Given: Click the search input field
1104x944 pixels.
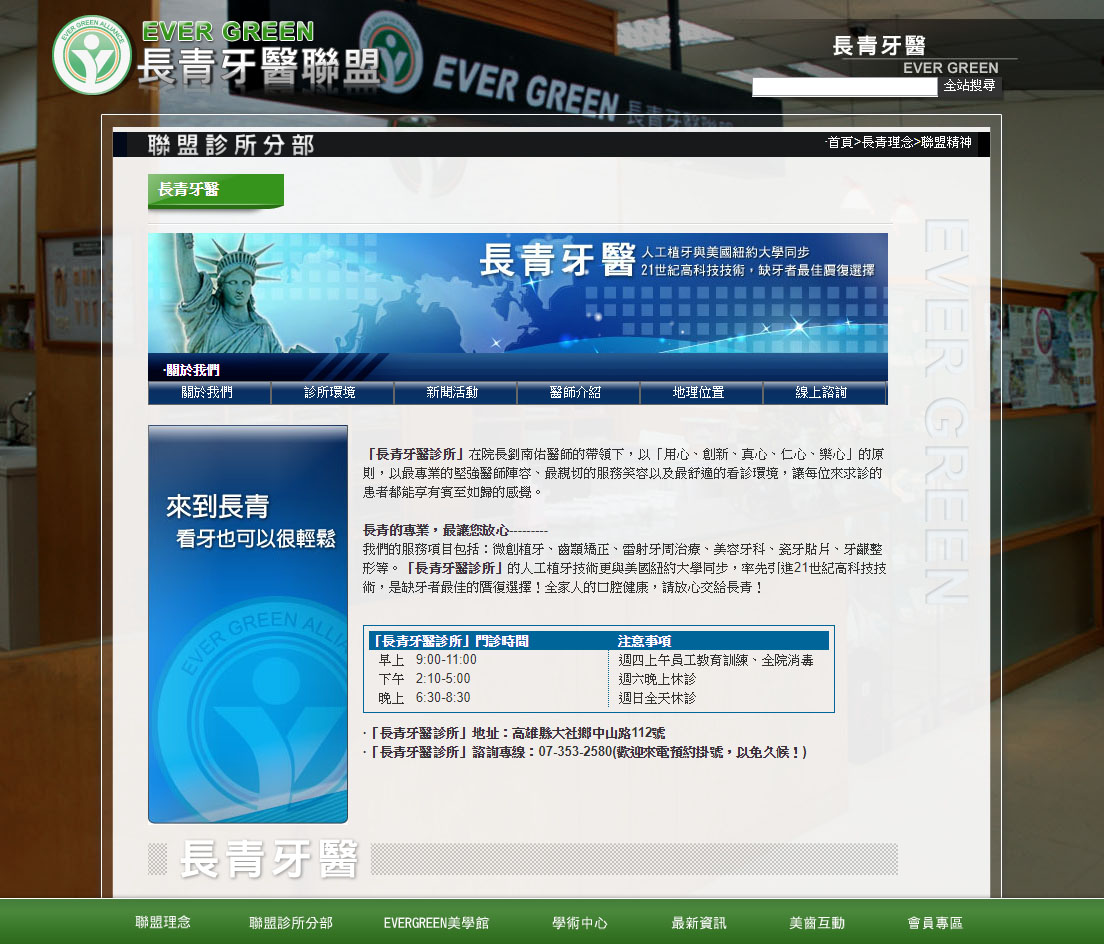Looking at the screenshot, I should [845, 87].
